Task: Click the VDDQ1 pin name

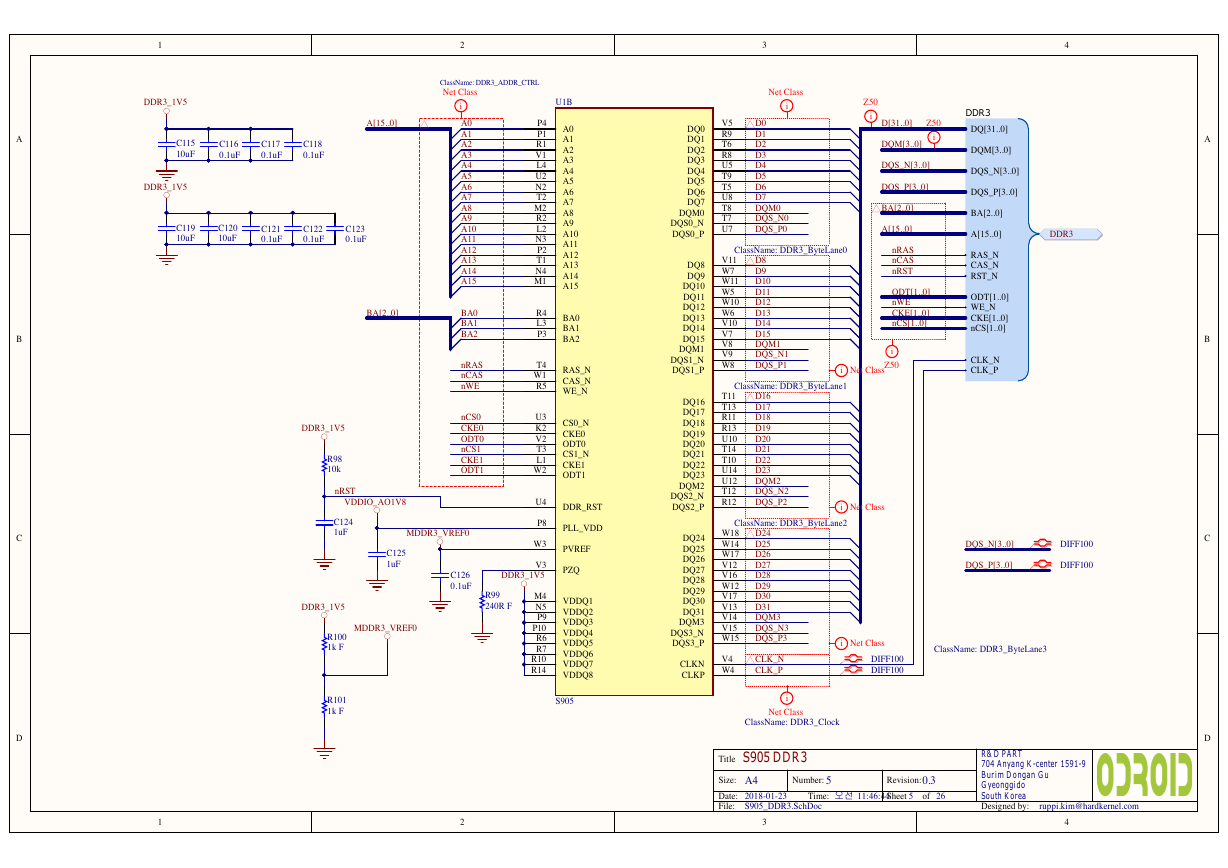Action: [x=578, y=601]
